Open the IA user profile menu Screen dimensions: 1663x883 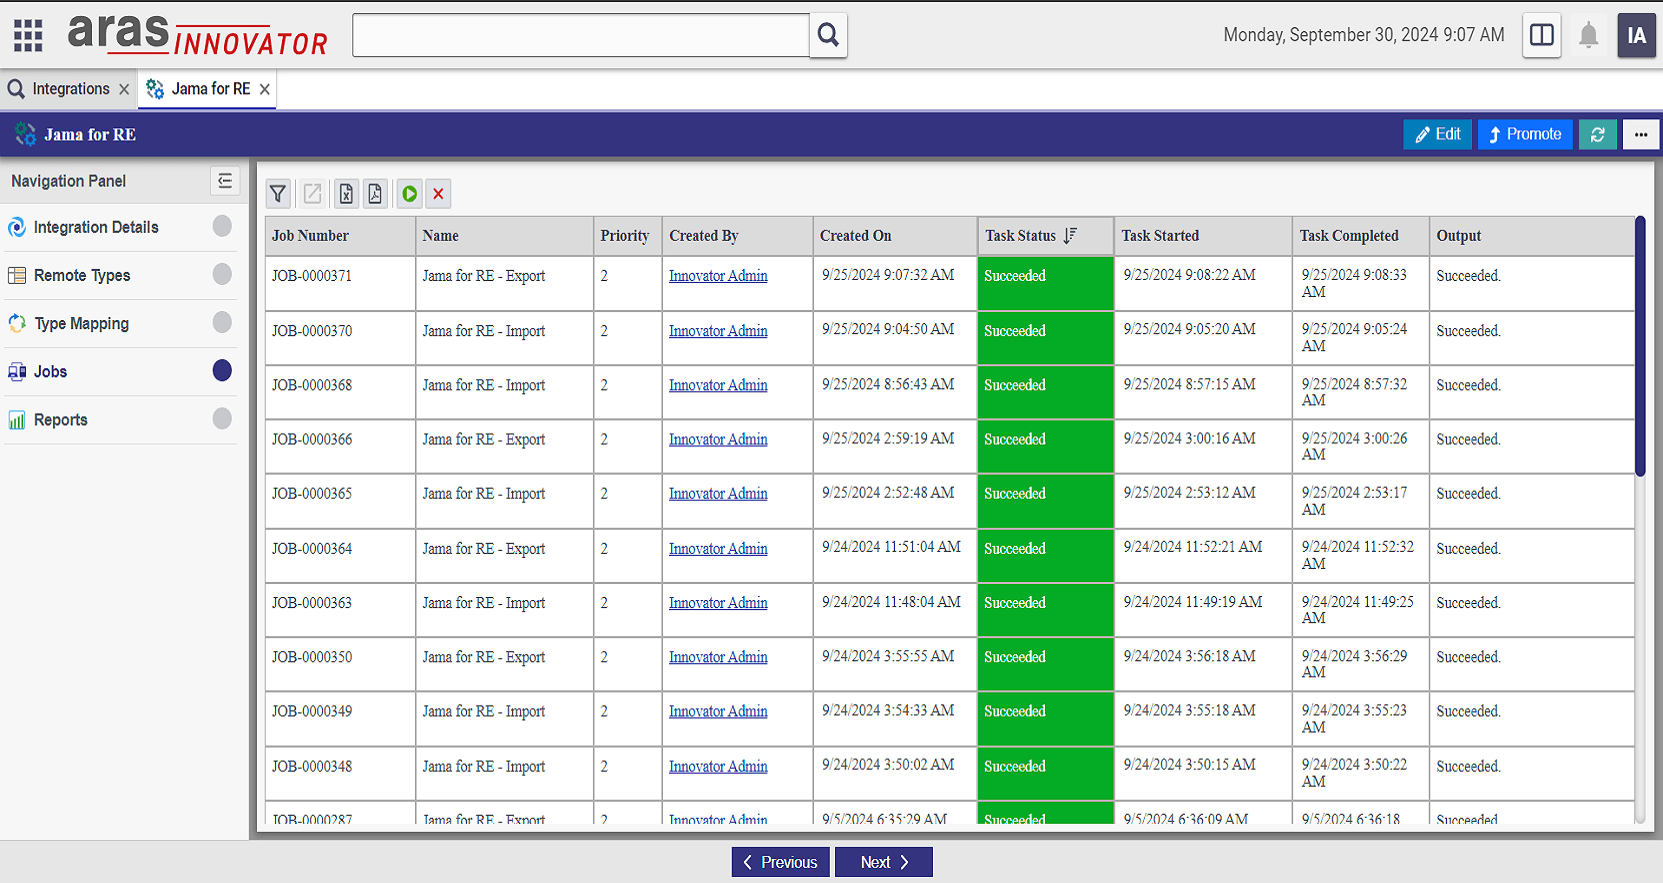pyautogui.click(x=1637, y=35)
